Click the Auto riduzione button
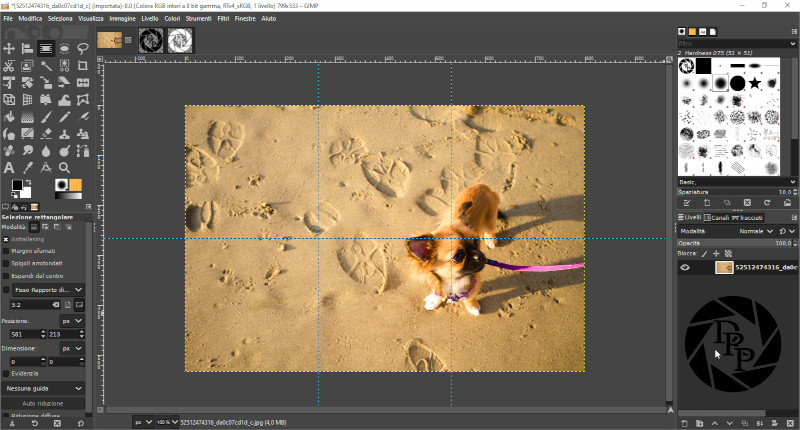The width and height of the screenshot is (800, 430). [45, 403]
